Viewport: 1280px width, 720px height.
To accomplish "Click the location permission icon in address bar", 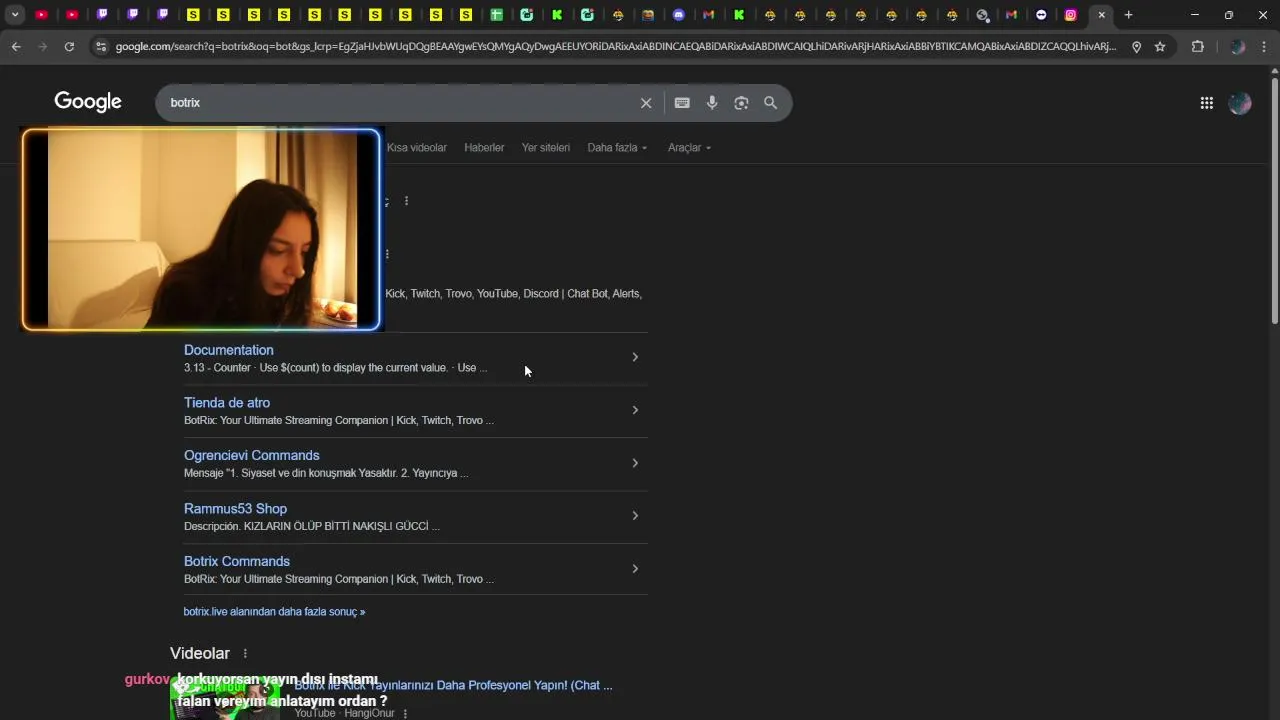I will 1136,46.
